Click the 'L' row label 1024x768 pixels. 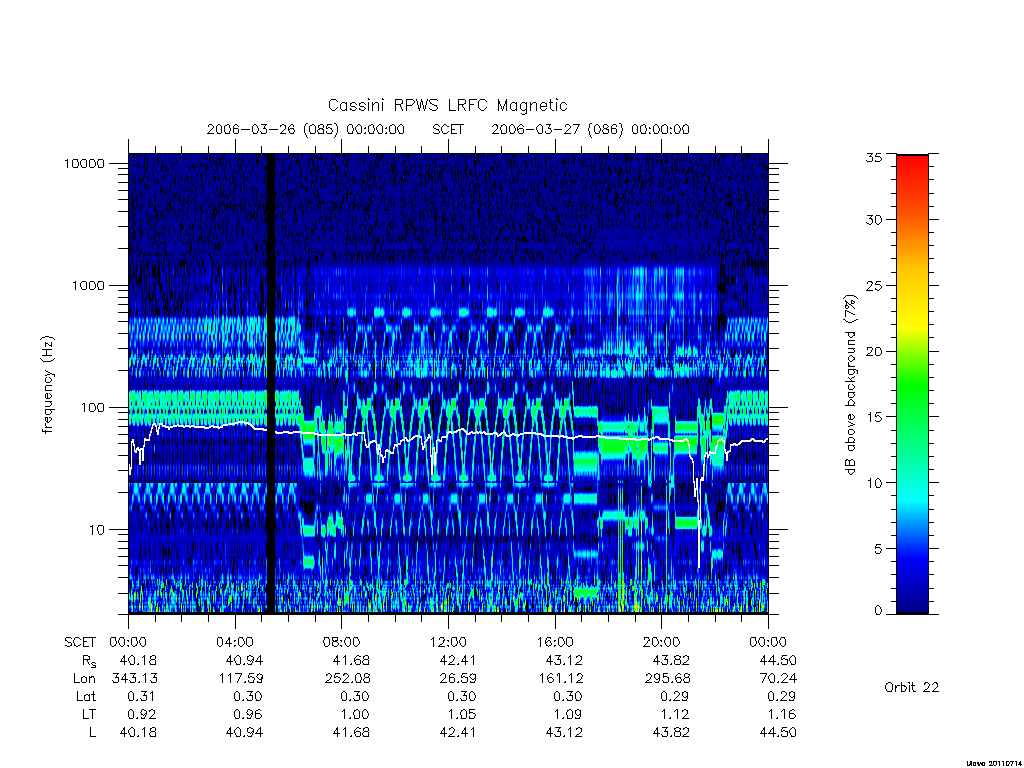93,733
